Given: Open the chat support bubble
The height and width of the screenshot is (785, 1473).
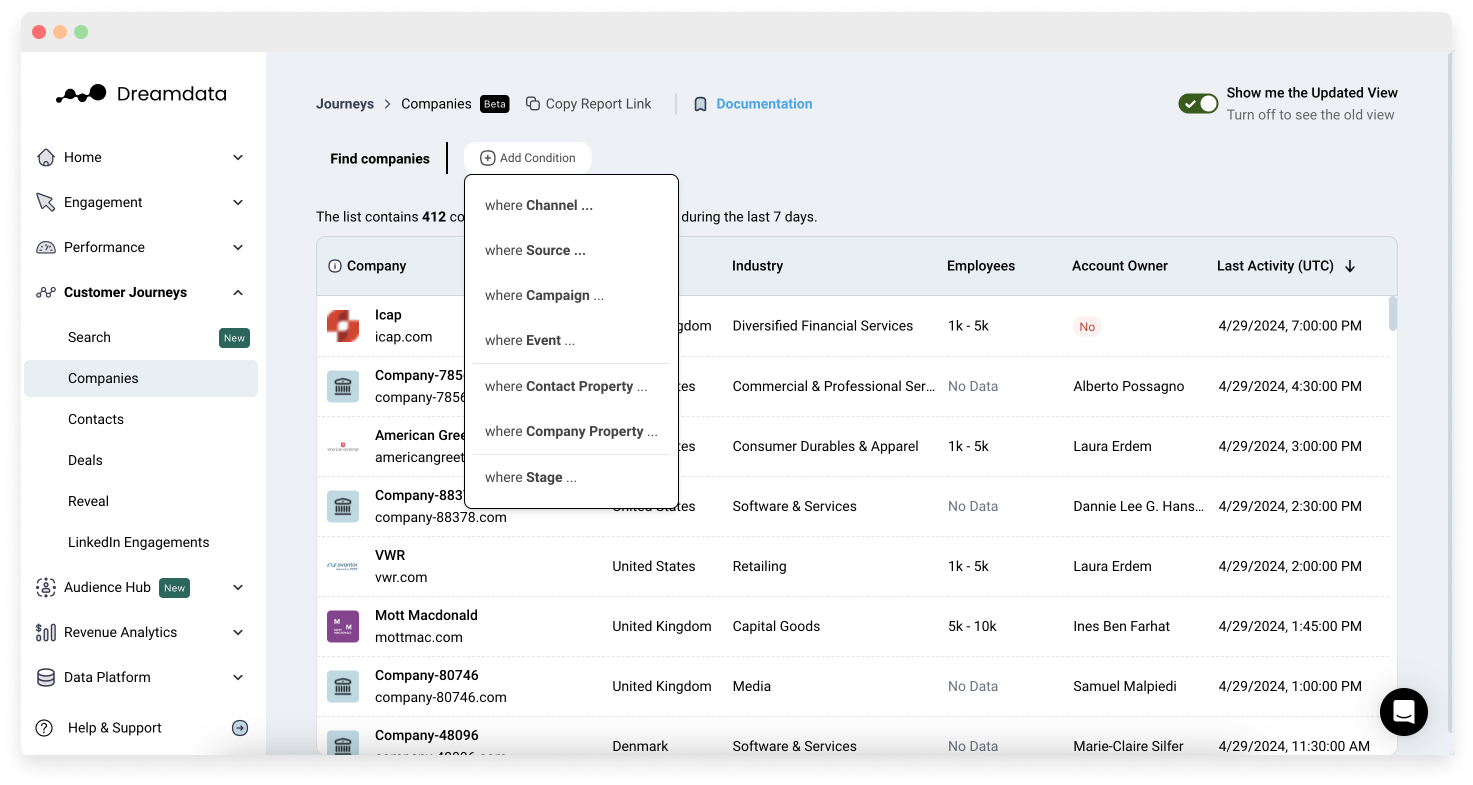Looking at the screenshot, I should (x=1403, y=712).
